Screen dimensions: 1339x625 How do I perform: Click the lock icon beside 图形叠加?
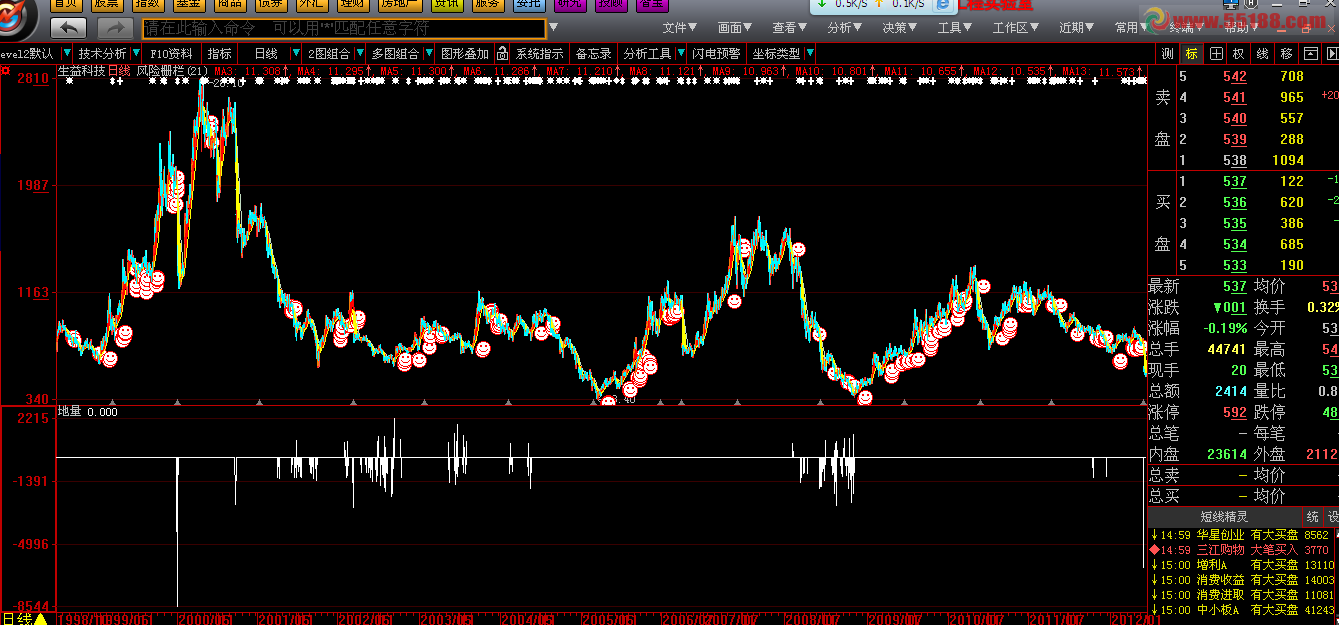(503, 53)
